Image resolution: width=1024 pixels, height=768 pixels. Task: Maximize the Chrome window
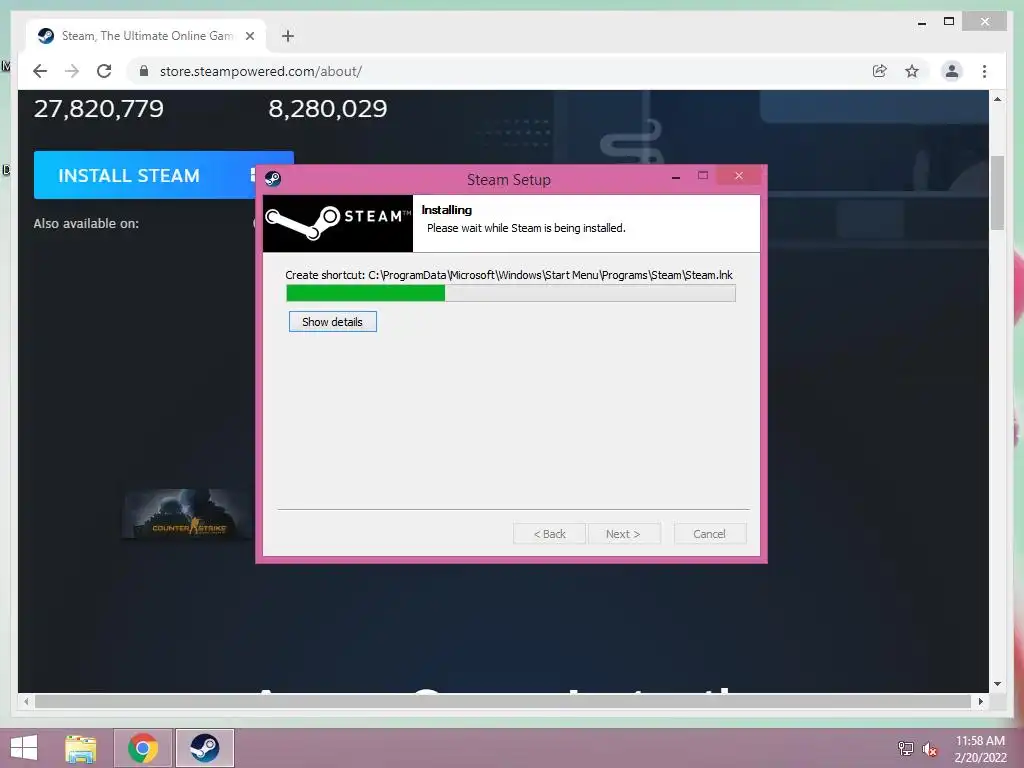tap(949, 22)
